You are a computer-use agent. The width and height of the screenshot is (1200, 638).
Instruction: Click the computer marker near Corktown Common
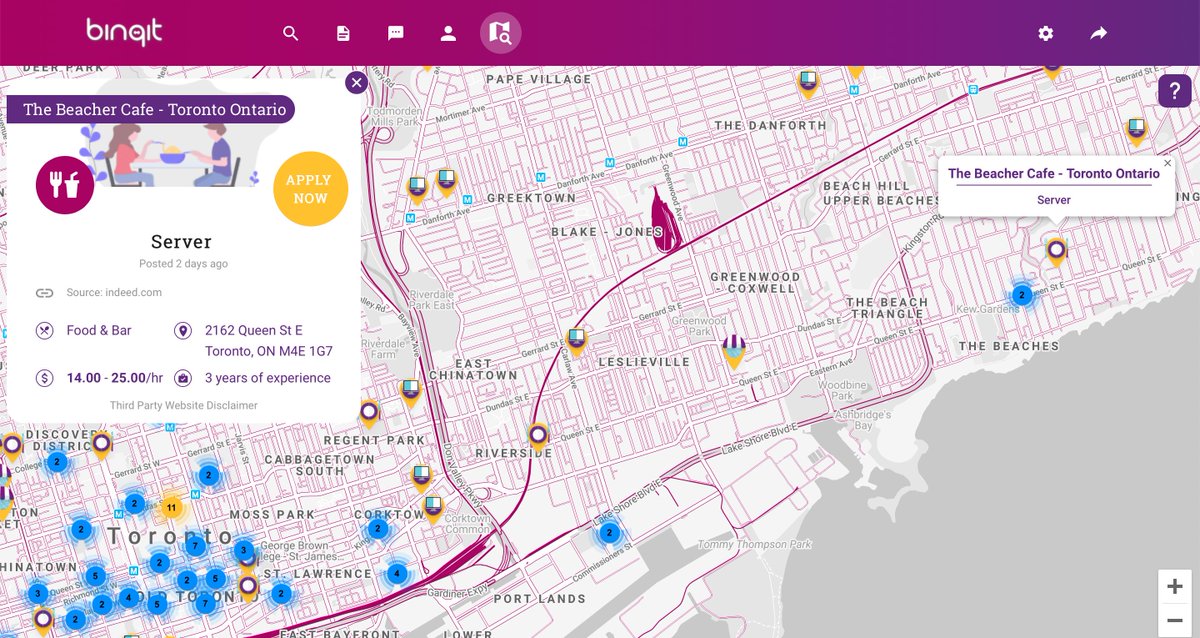[x=432, y=508]
